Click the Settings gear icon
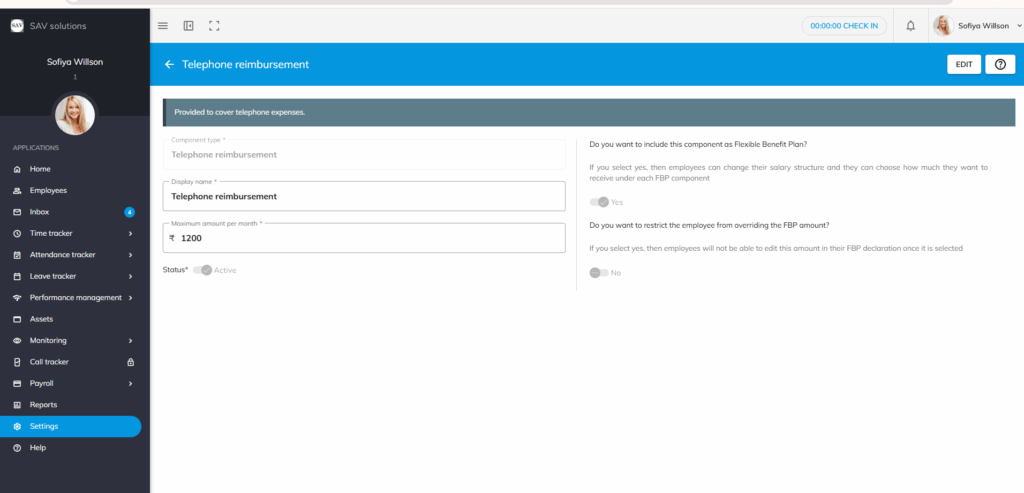The width and height of the screenshot is (1024, 493). click(18, 426)
